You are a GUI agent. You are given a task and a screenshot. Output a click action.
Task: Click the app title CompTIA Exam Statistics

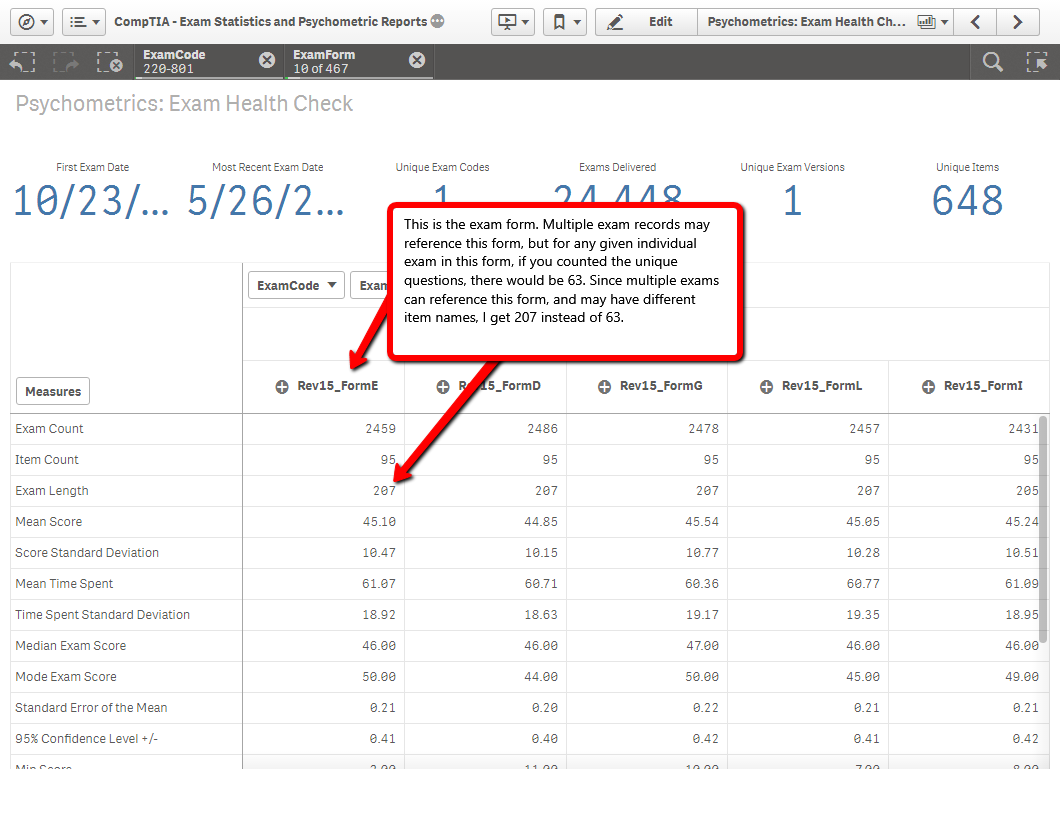270,22
